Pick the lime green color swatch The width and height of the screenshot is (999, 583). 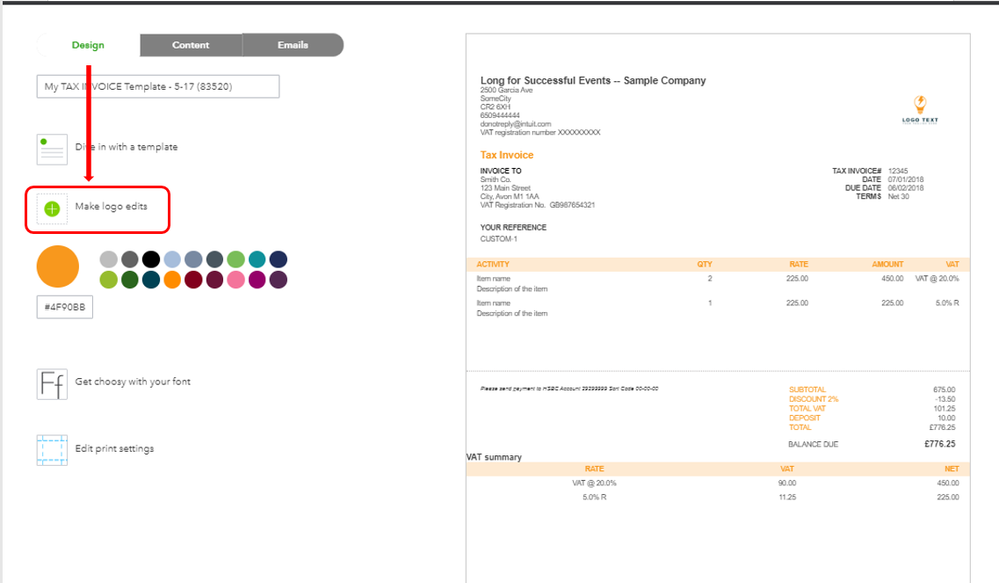coord(109,280)
